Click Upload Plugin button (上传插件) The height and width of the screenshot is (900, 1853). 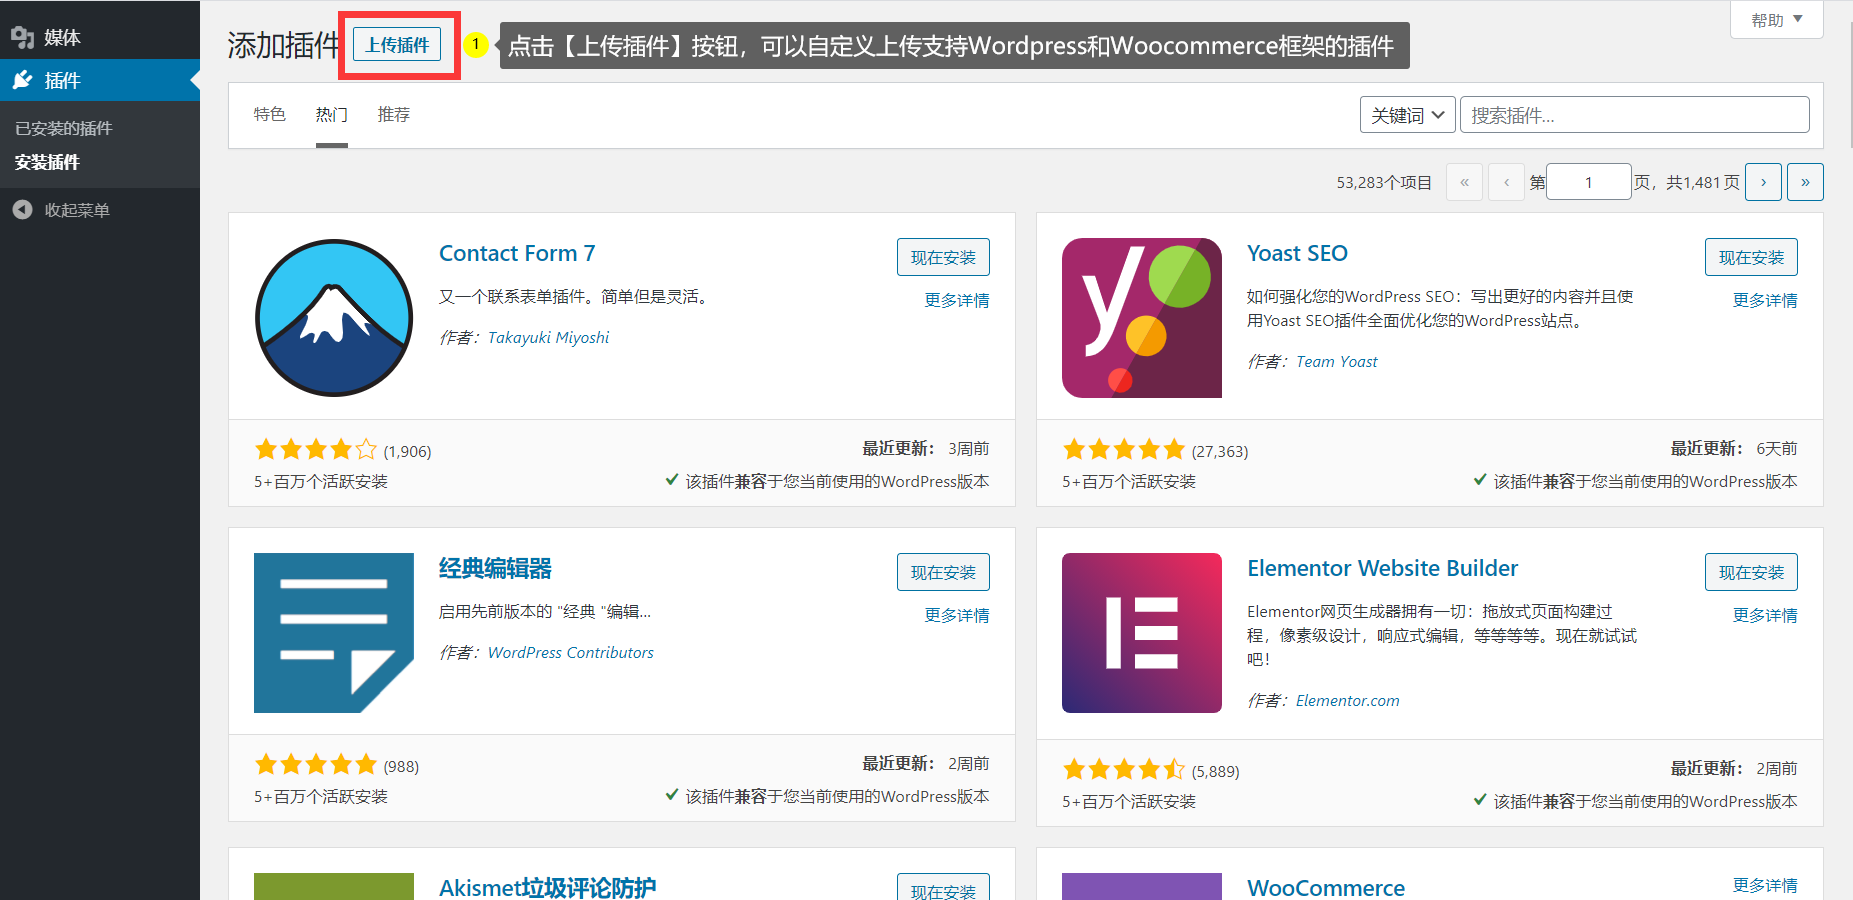[397, 45]
